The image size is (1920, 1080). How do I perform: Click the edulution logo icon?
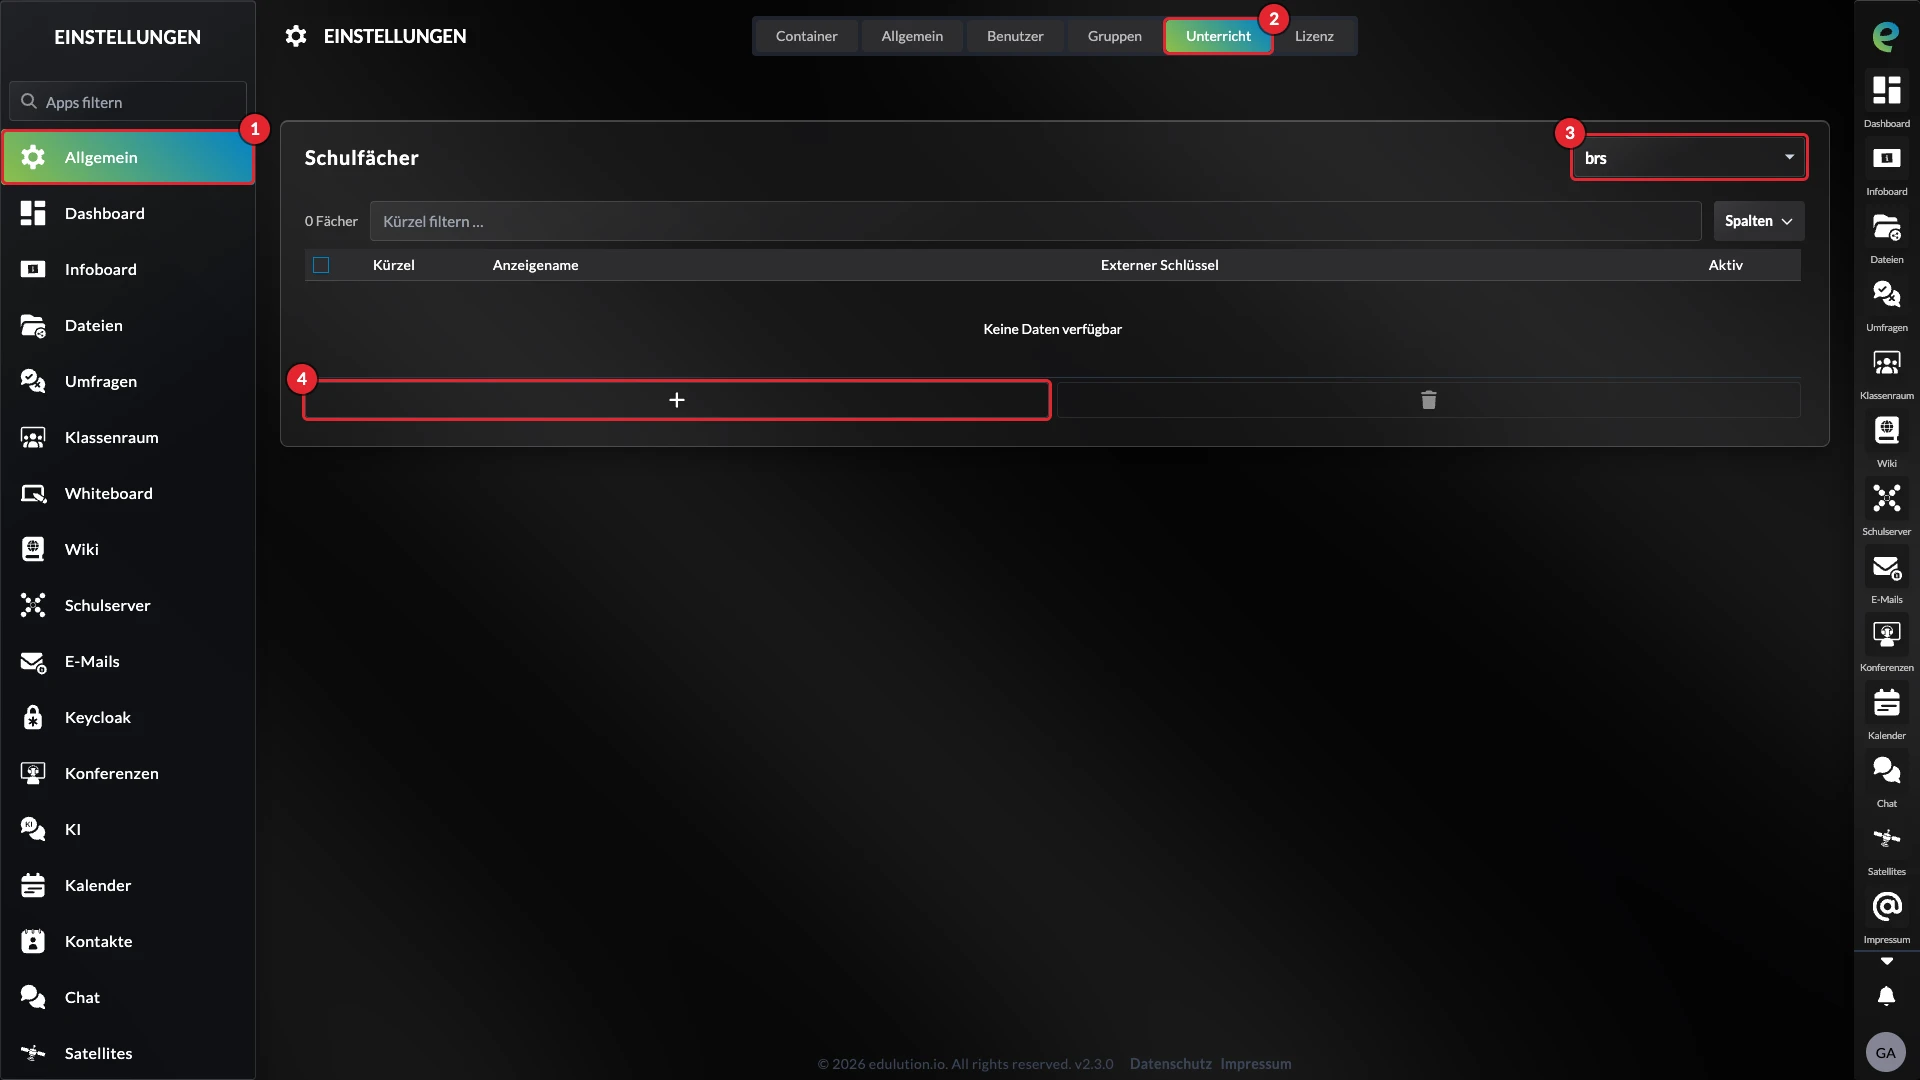1886,37
